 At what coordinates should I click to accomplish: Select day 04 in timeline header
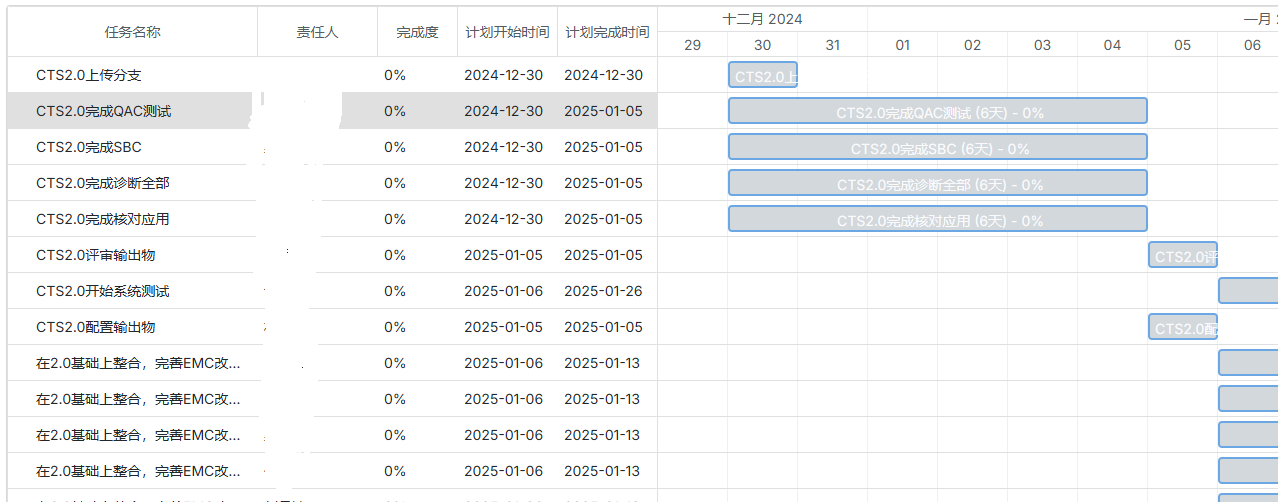click(x=1112, y=45)
